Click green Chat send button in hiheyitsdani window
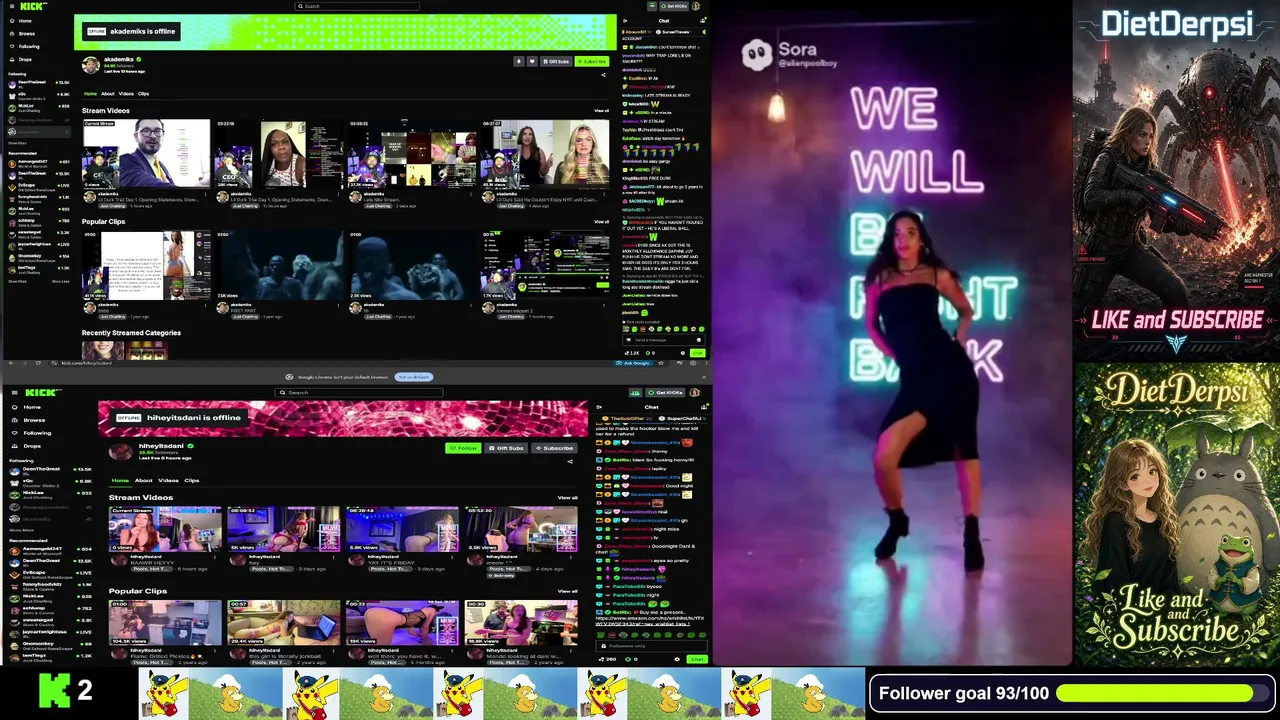The width and height of the screenshot is (1280, 720). tap(697, 659)
